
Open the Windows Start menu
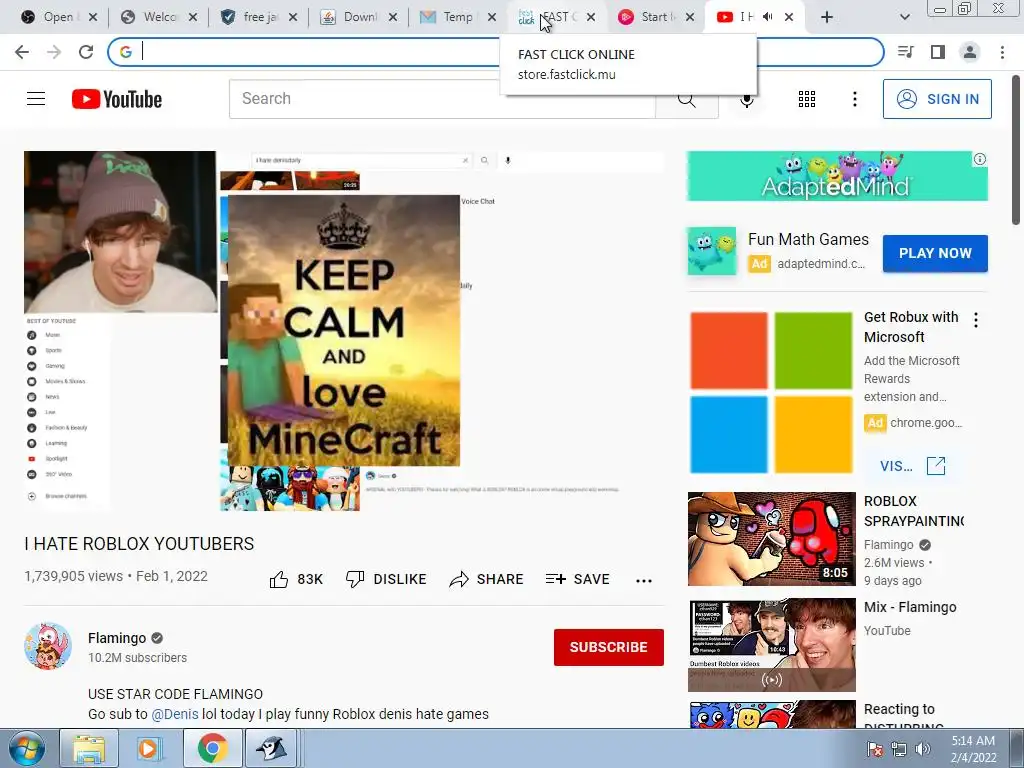(x=25, y=748)
